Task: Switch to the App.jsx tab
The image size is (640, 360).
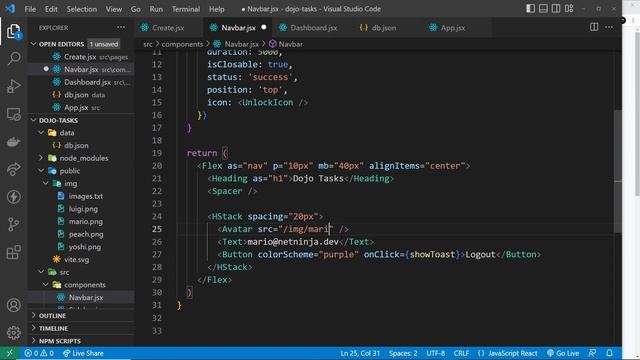Action: click(453, 28)
